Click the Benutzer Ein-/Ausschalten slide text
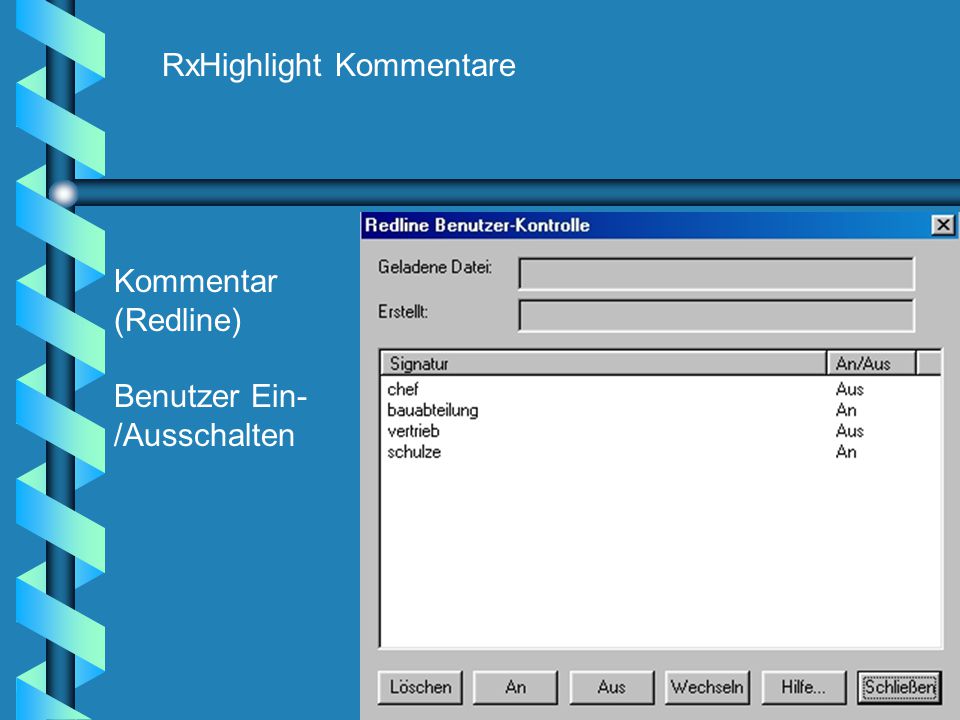The image size is (960, 720). (x=210, y=416)
